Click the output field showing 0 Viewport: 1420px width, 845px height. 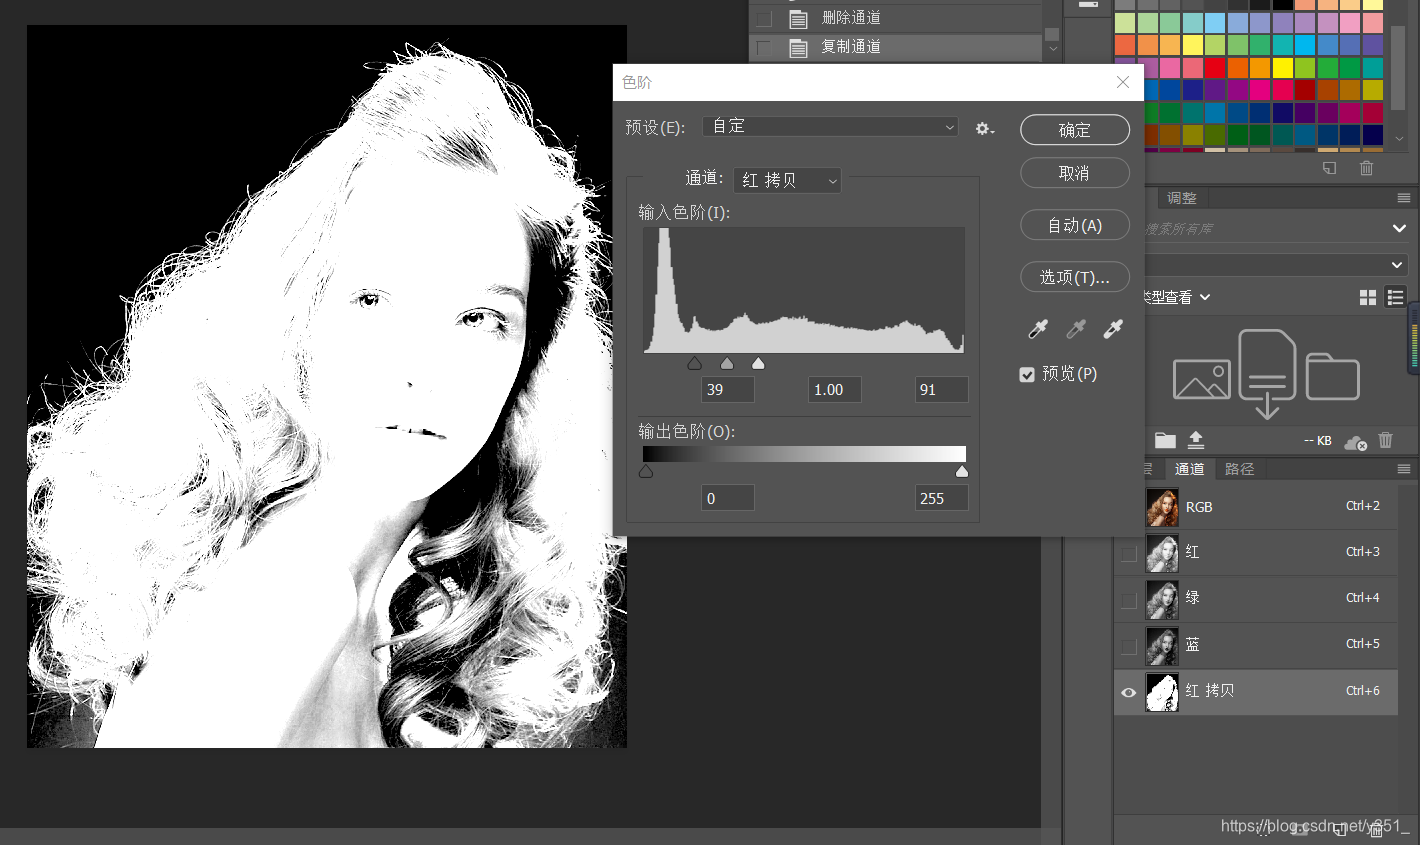click(x=728, y=498)
